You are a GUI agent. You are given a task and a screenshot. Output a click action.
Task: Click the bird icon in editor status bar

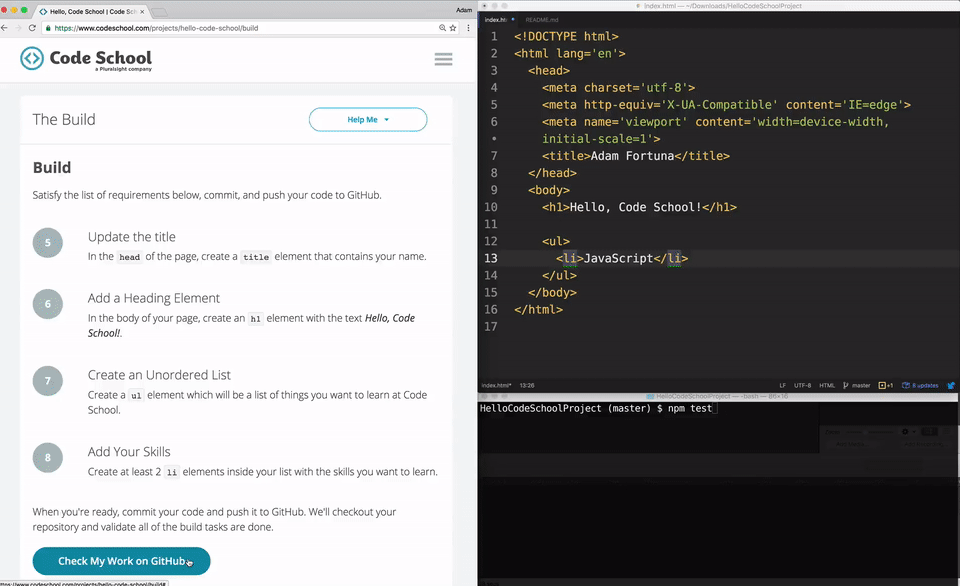pos(951,385)
